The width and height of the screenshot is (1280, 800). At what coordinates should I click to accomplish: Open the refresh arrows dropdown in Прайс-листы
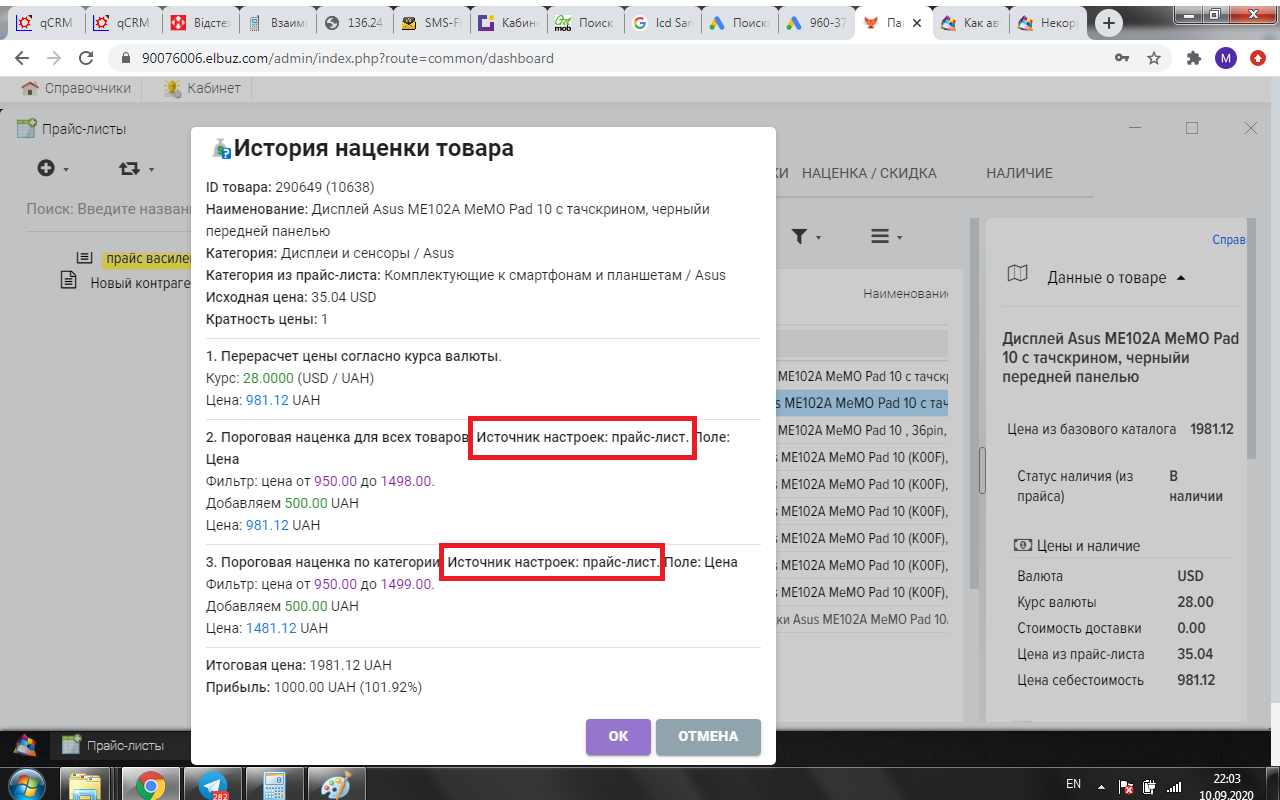[x=135, y=168]
